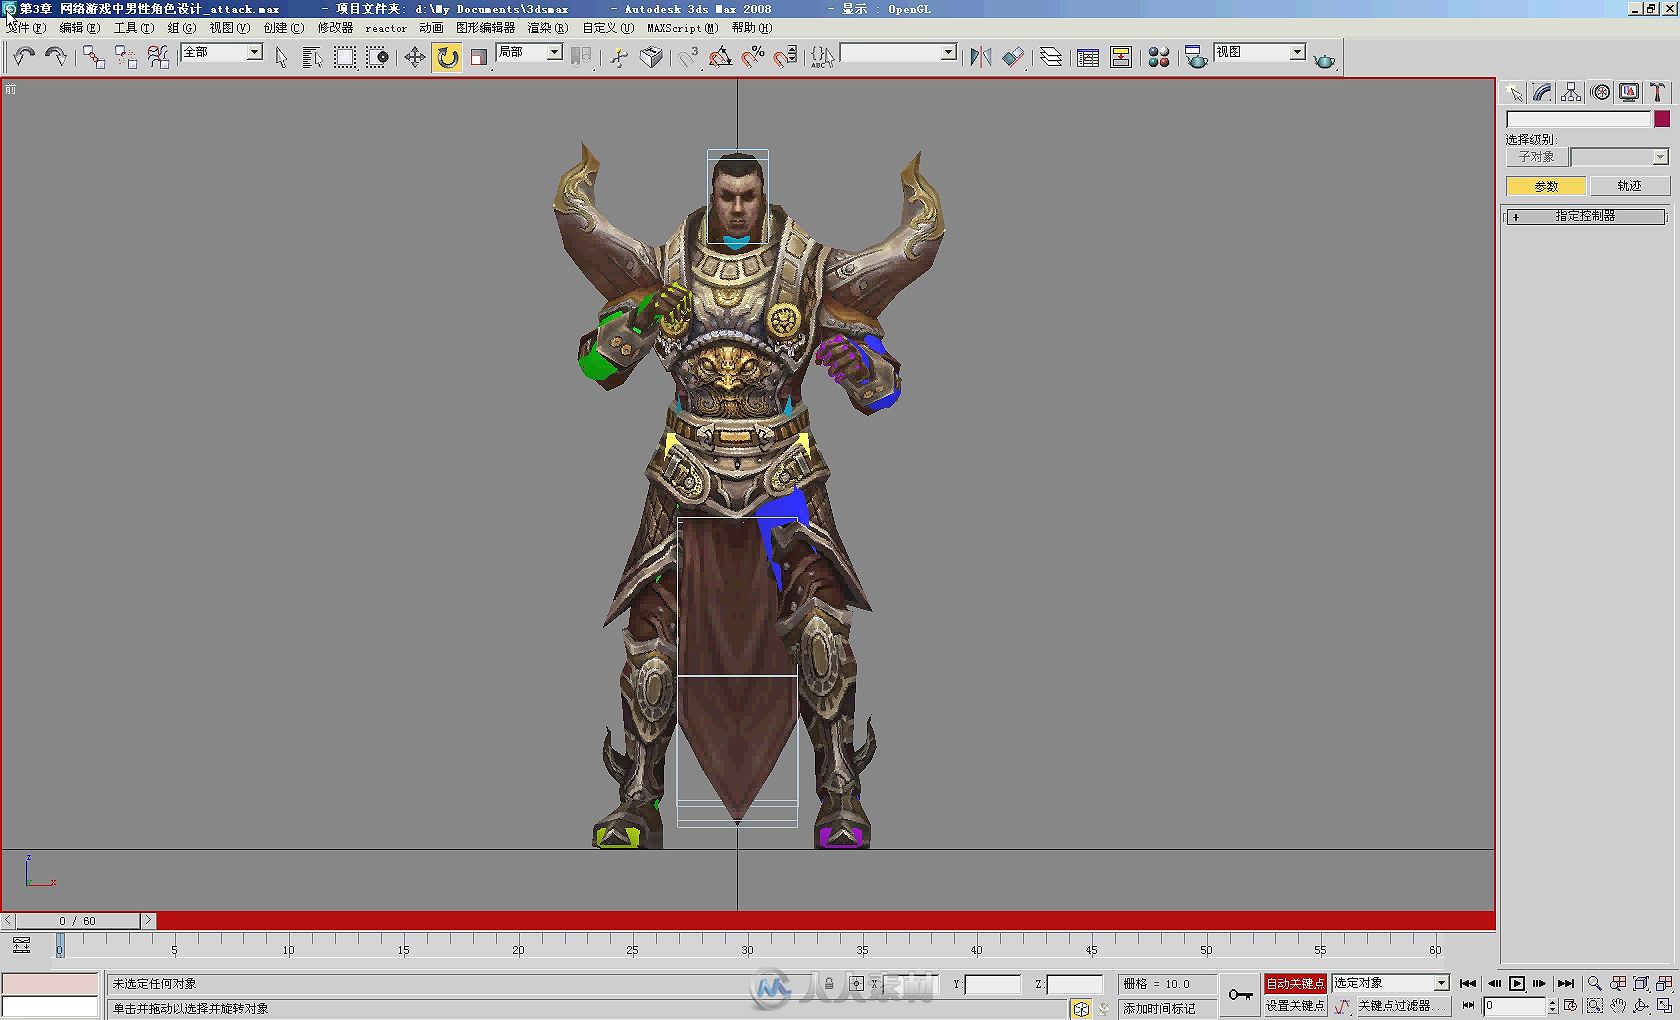Click the Redo arrow icon
The height and width of the screenshot is (1020, 1680).
[56, 57]
